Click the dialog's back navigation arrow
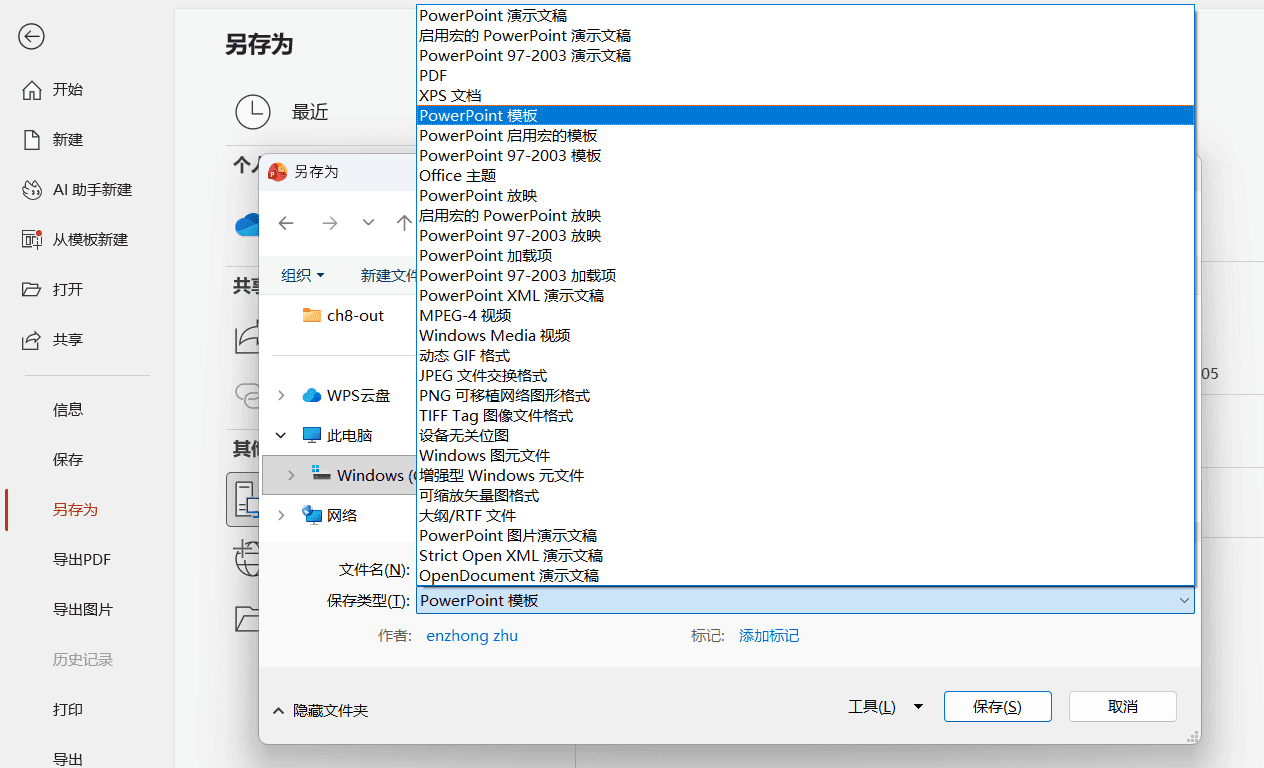This screenshot has width=1264, height=768. click(286, 223)
